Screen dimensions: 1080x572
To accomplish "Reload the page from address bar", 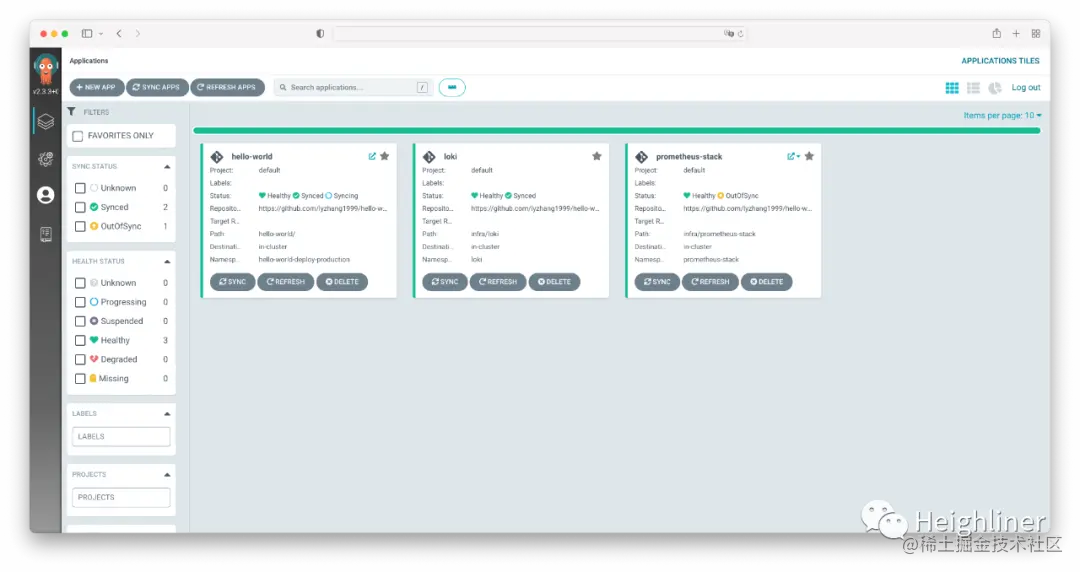I will (x=741, y=33).
